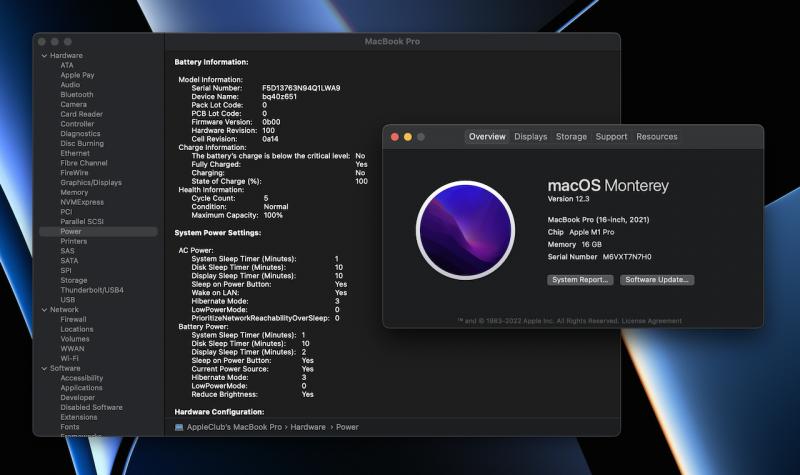Select Applications under the Software section
The height and width of the screenshot is (475, 800).
pyautogui.click(x=81, y=388)
